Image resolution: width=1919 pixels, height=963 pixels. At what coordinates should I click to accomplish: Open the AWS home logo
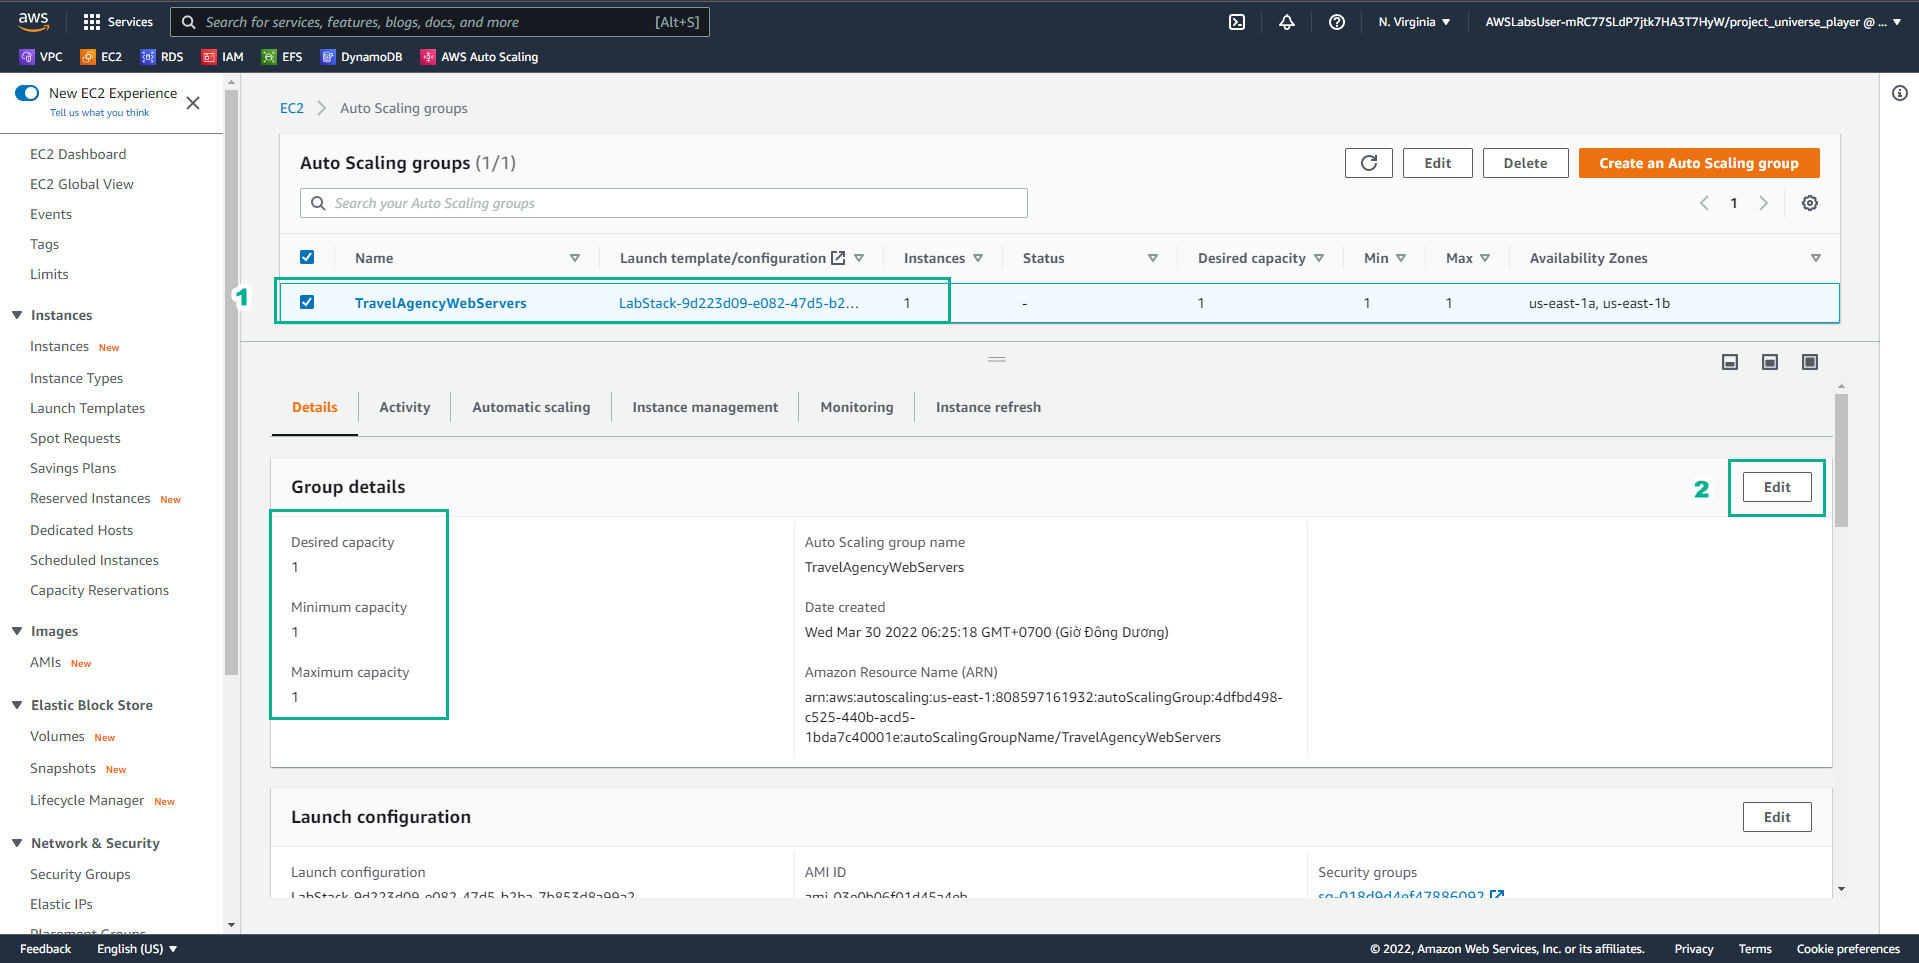[x=33, y=21]
